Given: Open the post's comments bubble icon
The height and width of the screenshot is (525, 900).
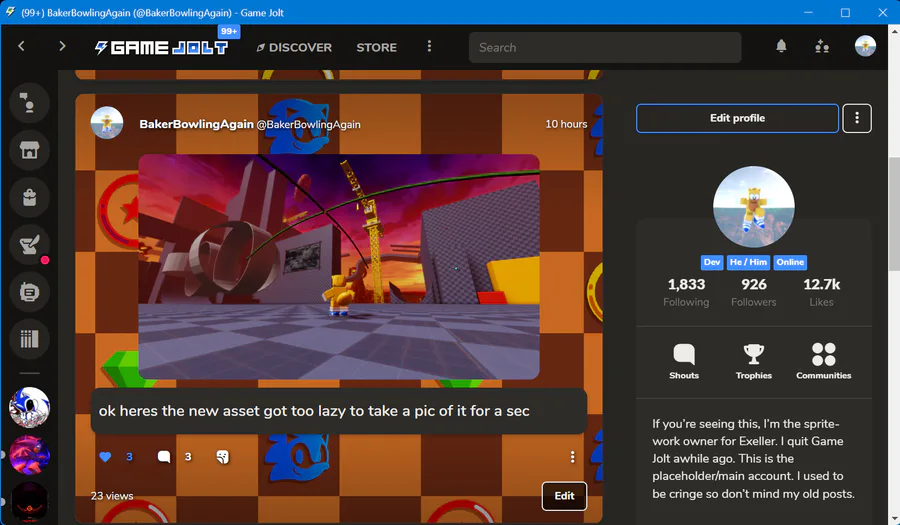Looking at the screenshot, I should [x=164, y=457].
